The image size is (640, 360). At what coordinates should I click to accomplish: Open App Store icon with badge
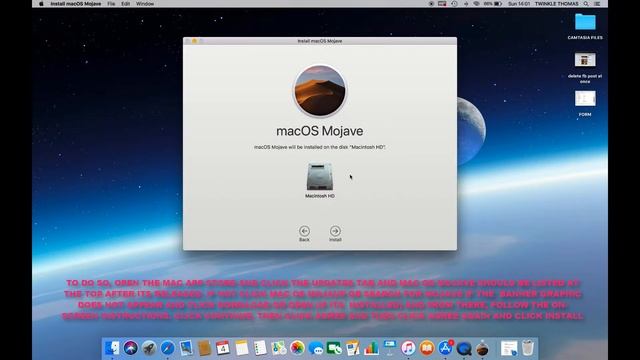445,348
